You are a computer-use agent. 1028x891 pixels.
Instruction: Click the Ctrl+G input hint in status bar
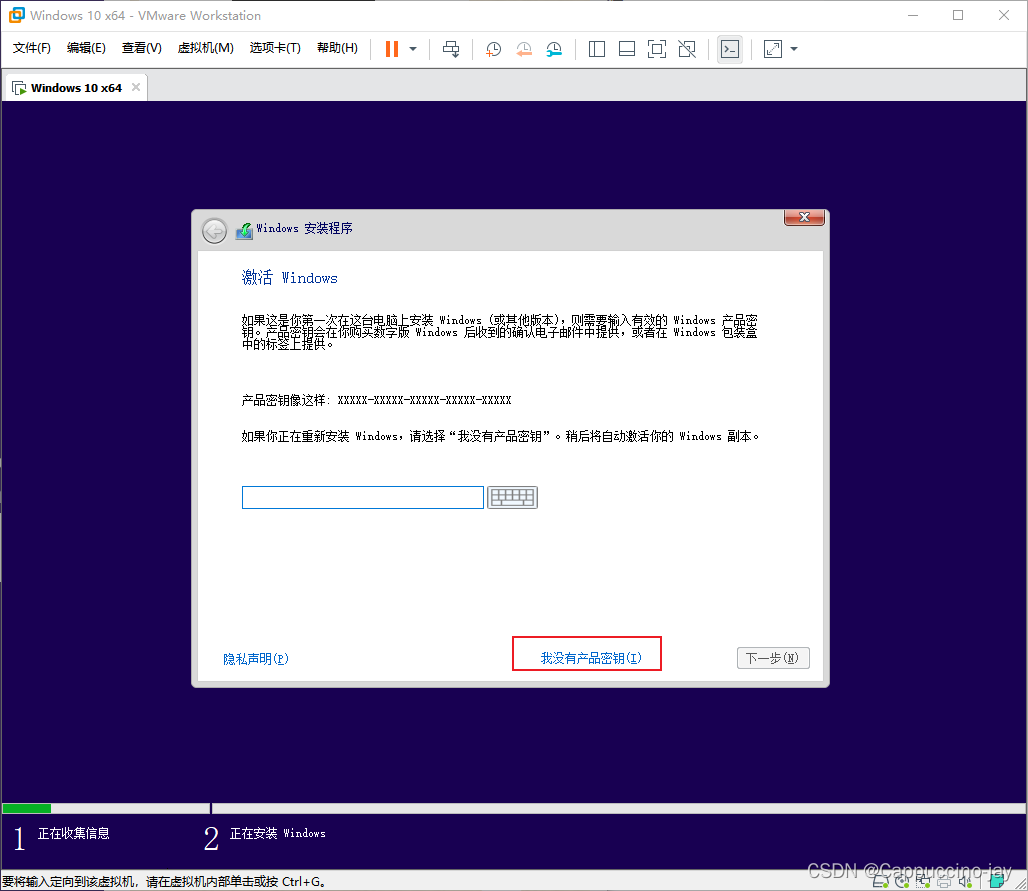pyautogui.click(x=164, y=881)
